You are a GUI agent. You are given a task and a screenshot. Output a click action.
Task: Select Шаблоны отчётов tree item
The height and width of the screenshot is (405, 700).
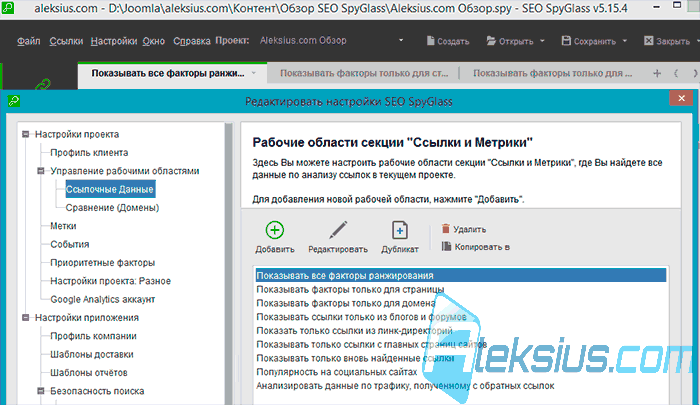88,372
